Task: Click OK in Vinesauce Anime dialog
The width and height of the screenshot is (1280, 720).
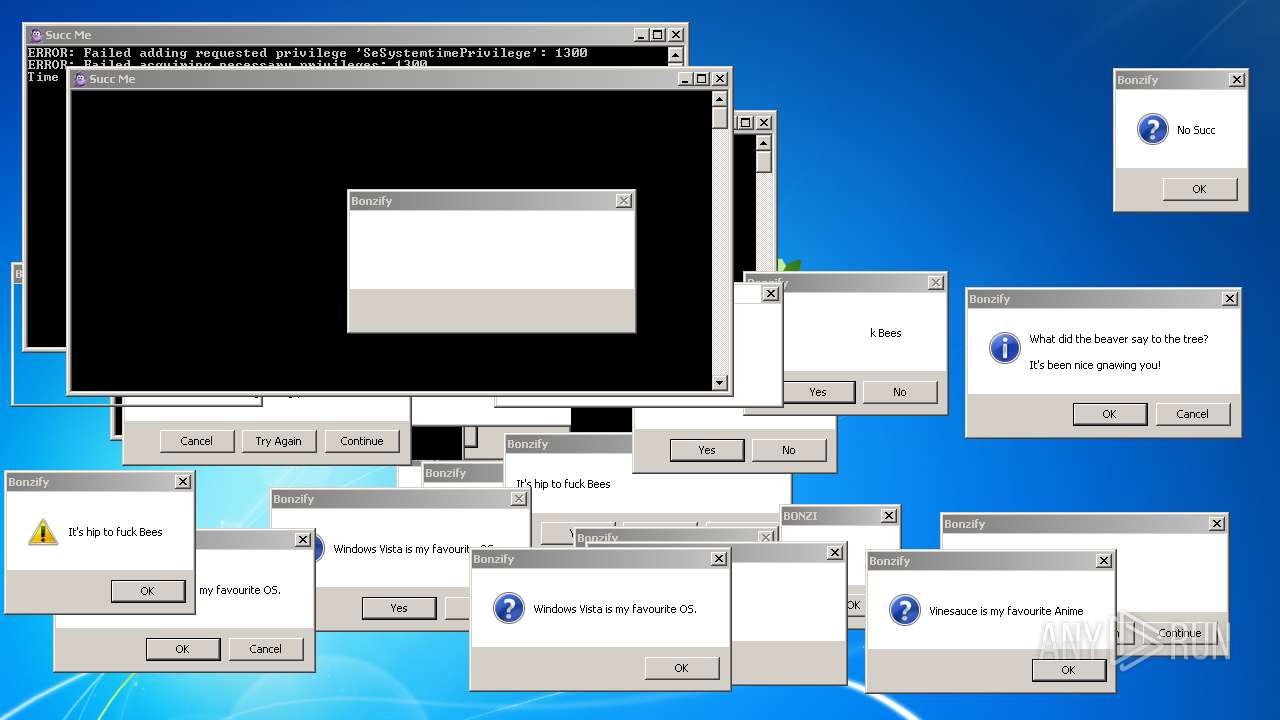Action: point(1068,670)
